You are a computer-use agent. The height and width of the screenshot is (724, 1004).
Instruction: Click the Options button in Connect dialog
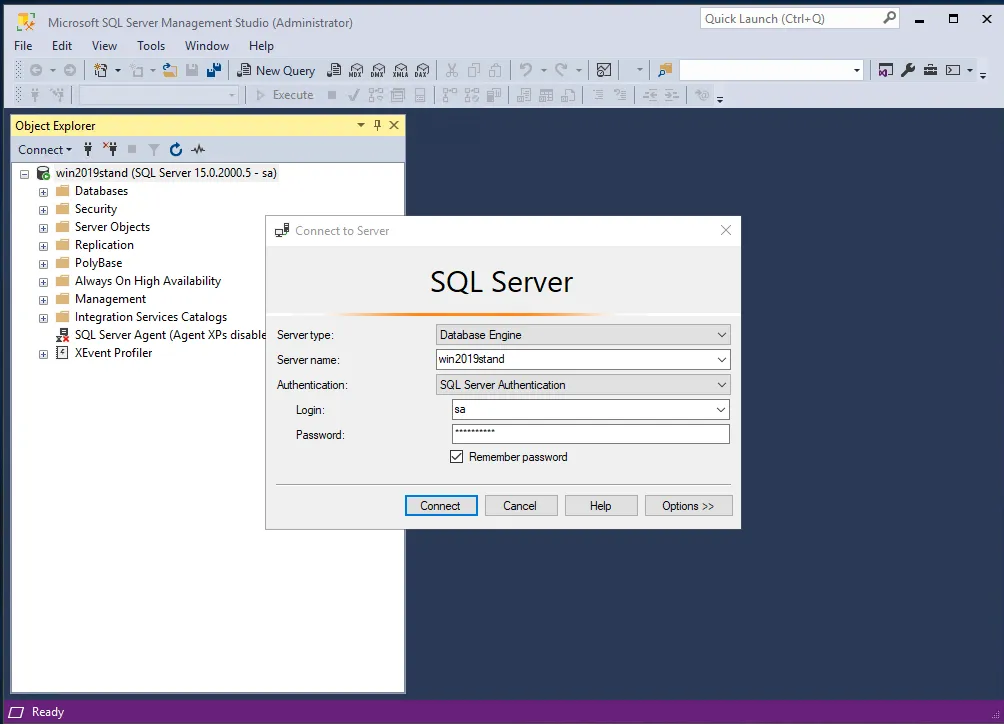(x=688, y=505)
